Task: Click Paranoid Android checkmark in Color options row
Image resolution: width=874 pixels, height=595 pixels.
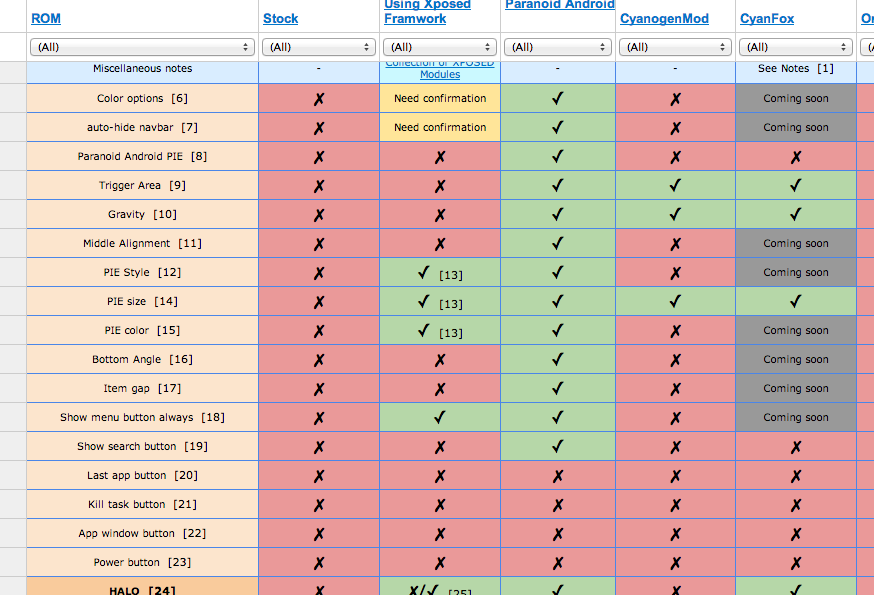Action: 557,99
